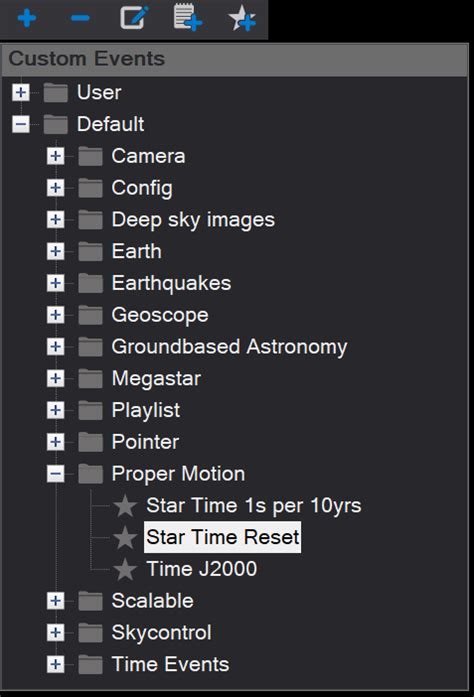Screen dimensions: 474x697
Task: Click the add star event icon
Action: click(242, 18)
